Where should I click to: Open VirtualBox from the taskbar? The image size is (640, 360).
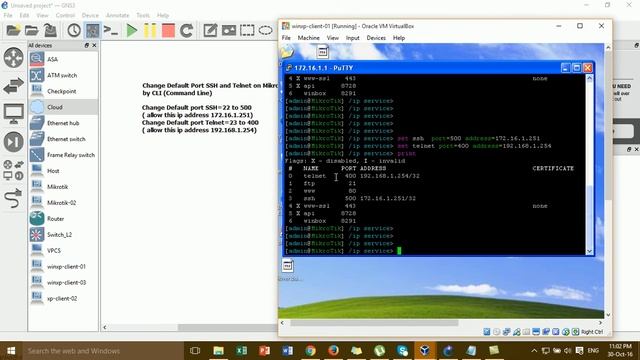click(x=424, y=351)
